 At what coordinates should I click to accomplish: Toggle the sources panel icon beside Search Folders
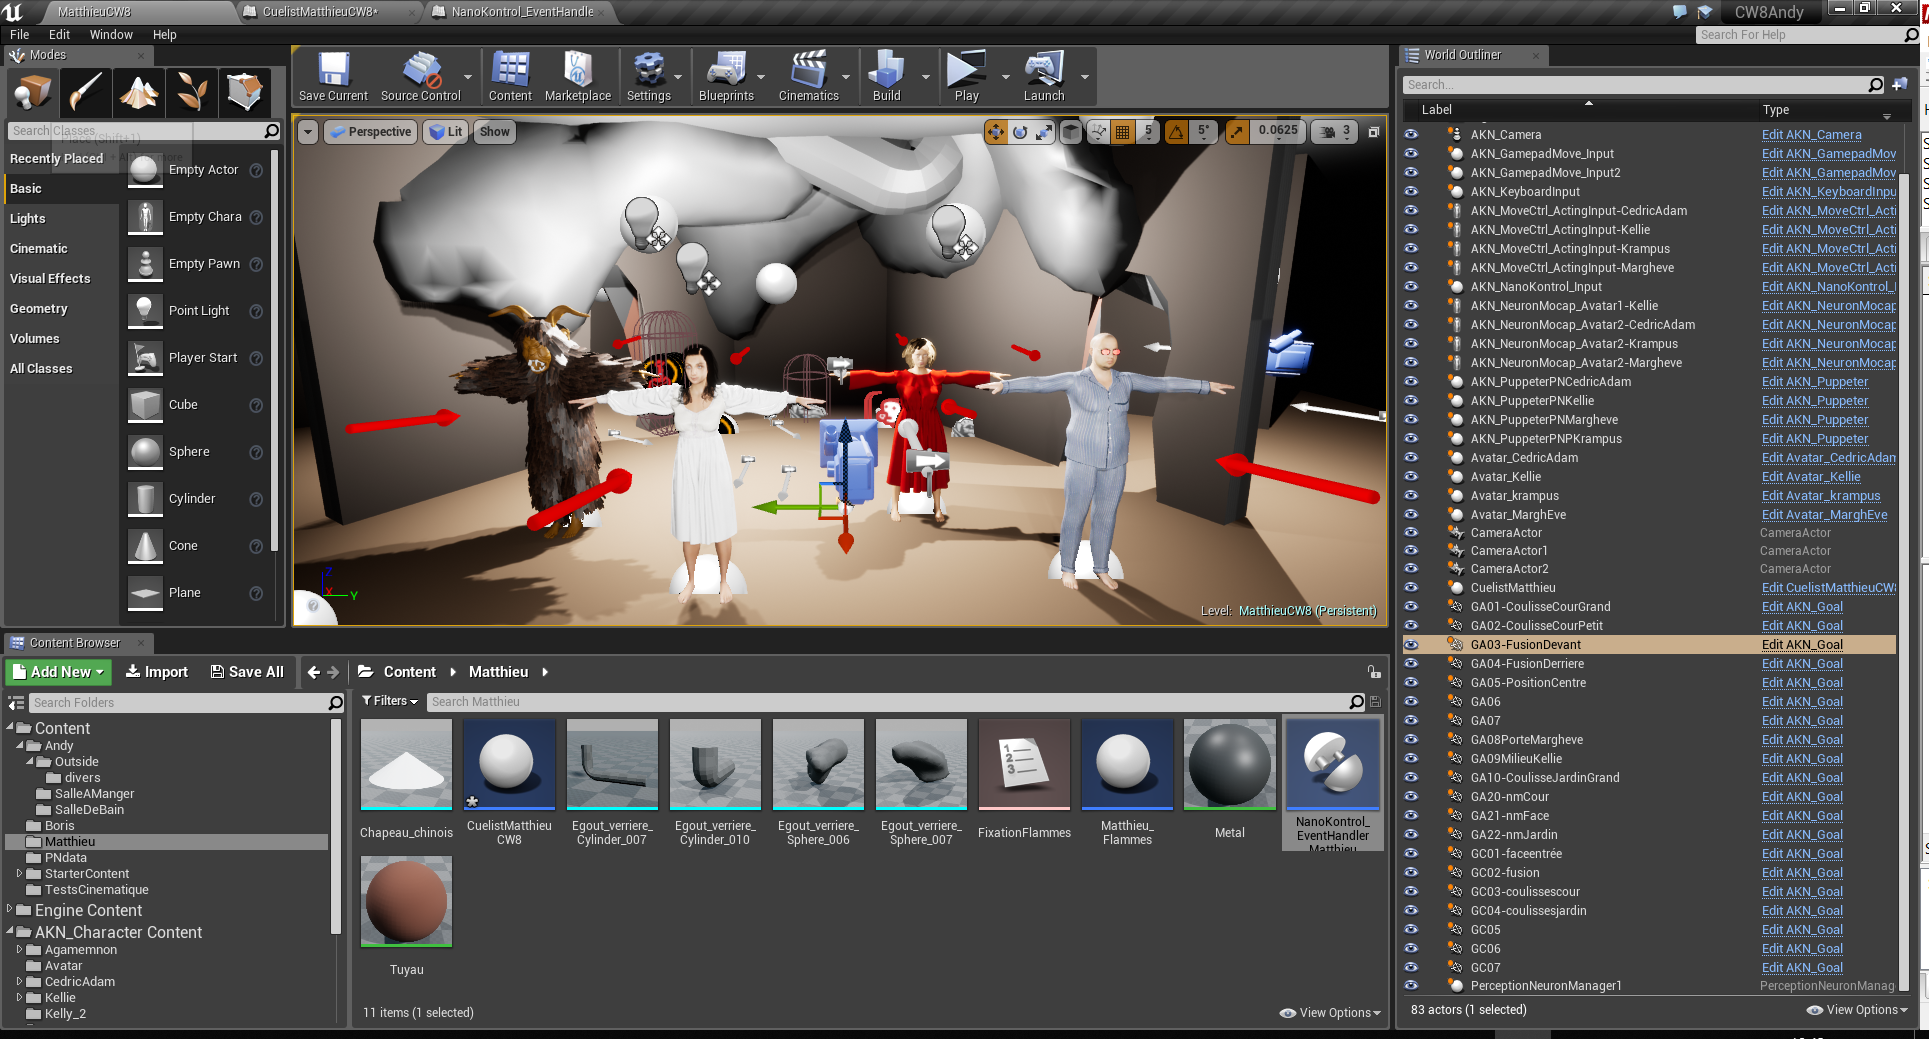pyautogui.click(x=16, y=703)
